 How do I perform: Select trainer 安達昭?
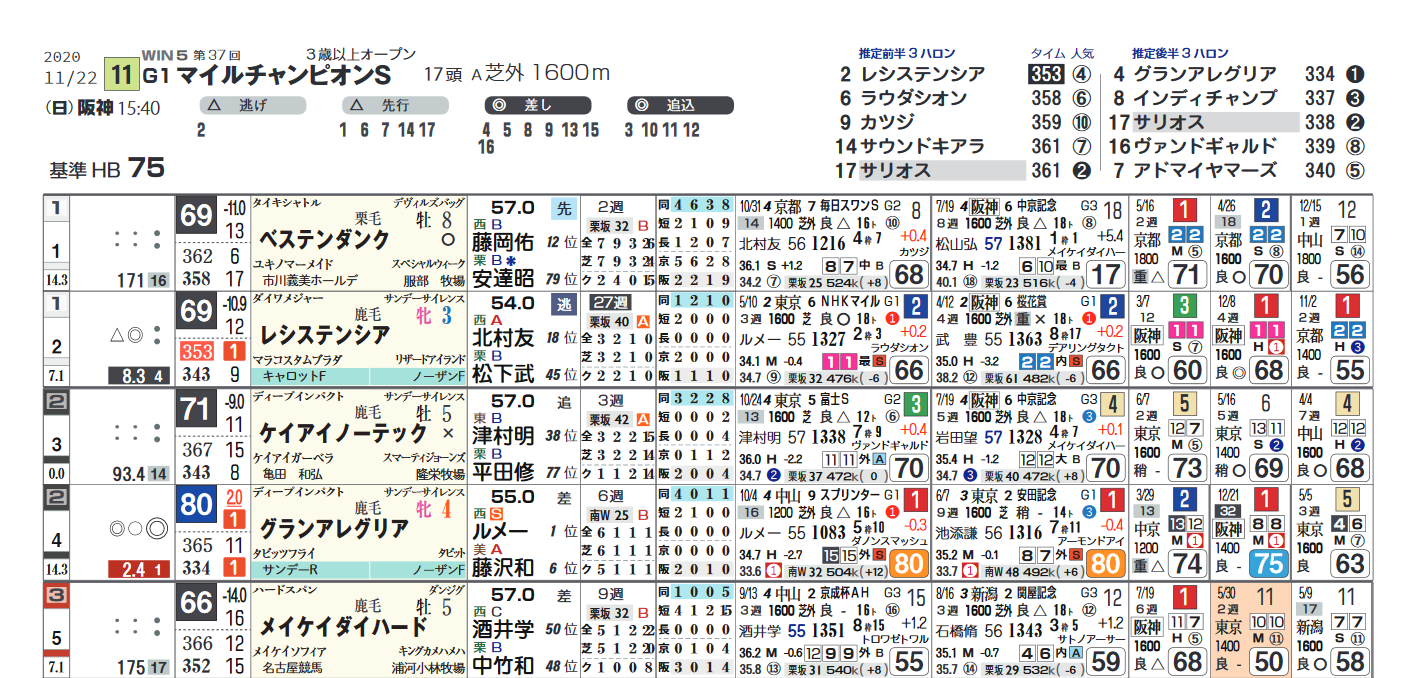504,278
